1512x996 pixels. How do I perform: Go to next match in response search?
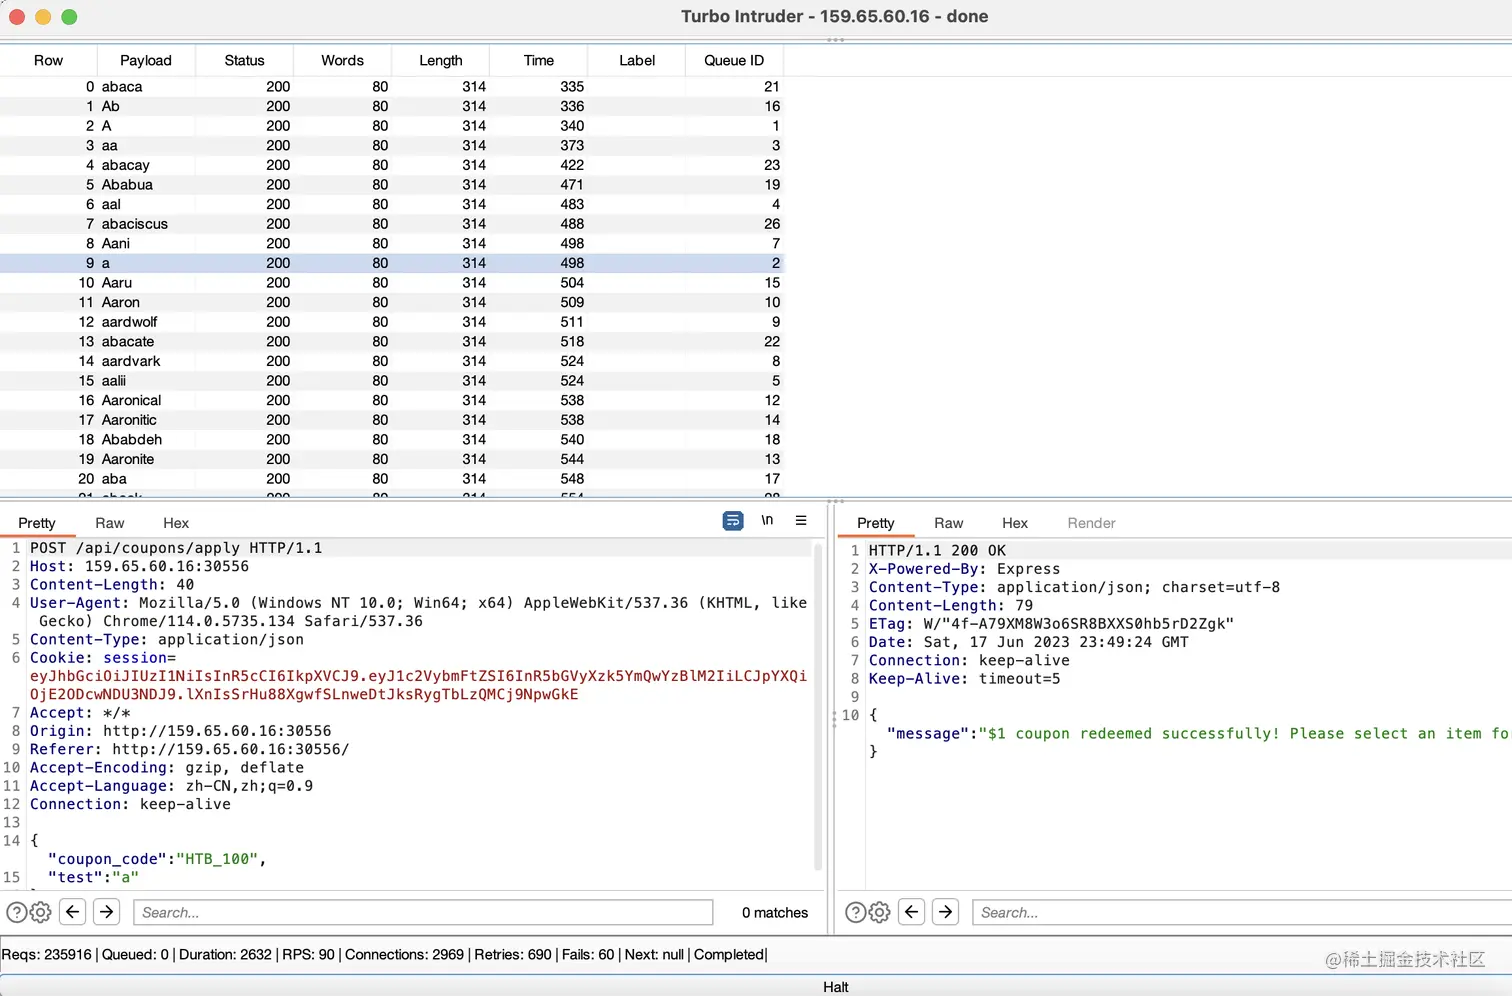coord(946,912)
